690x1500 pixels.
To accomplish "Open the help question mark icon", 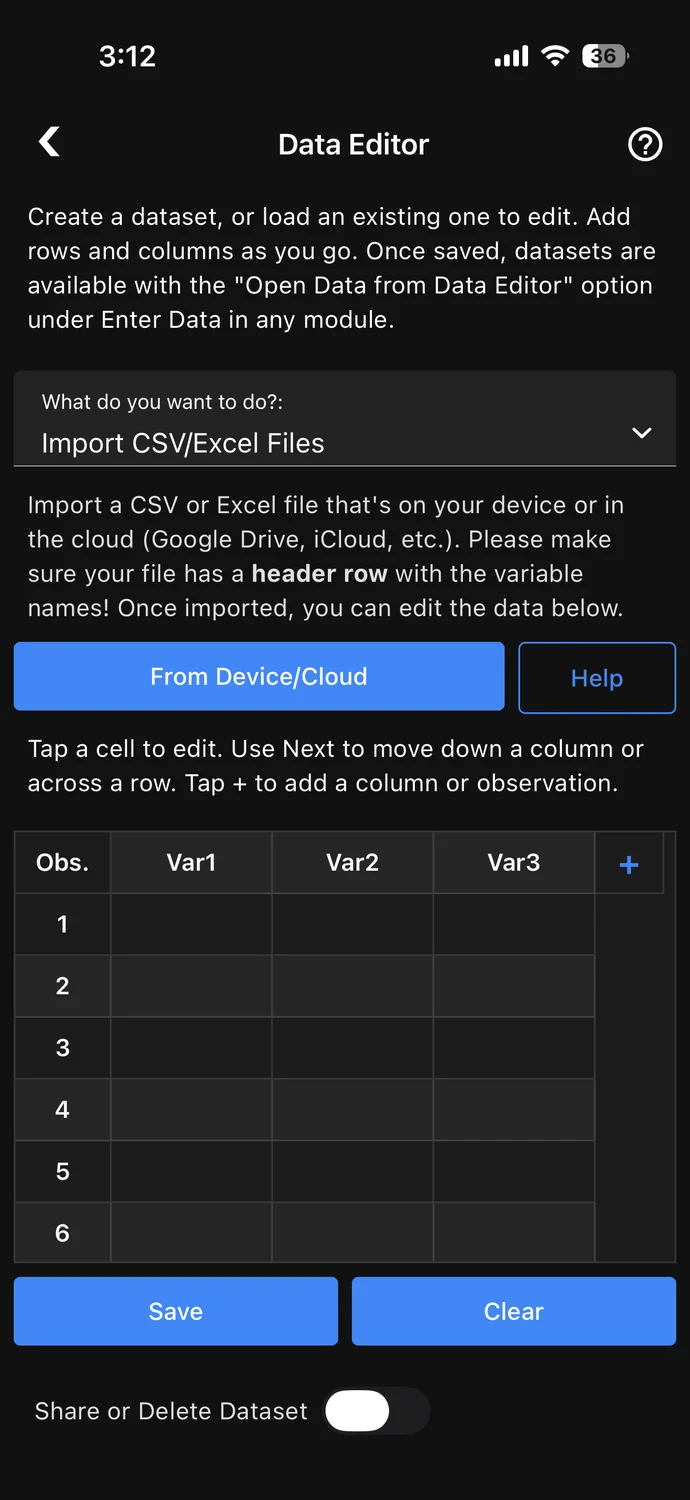I will [645, 145].
